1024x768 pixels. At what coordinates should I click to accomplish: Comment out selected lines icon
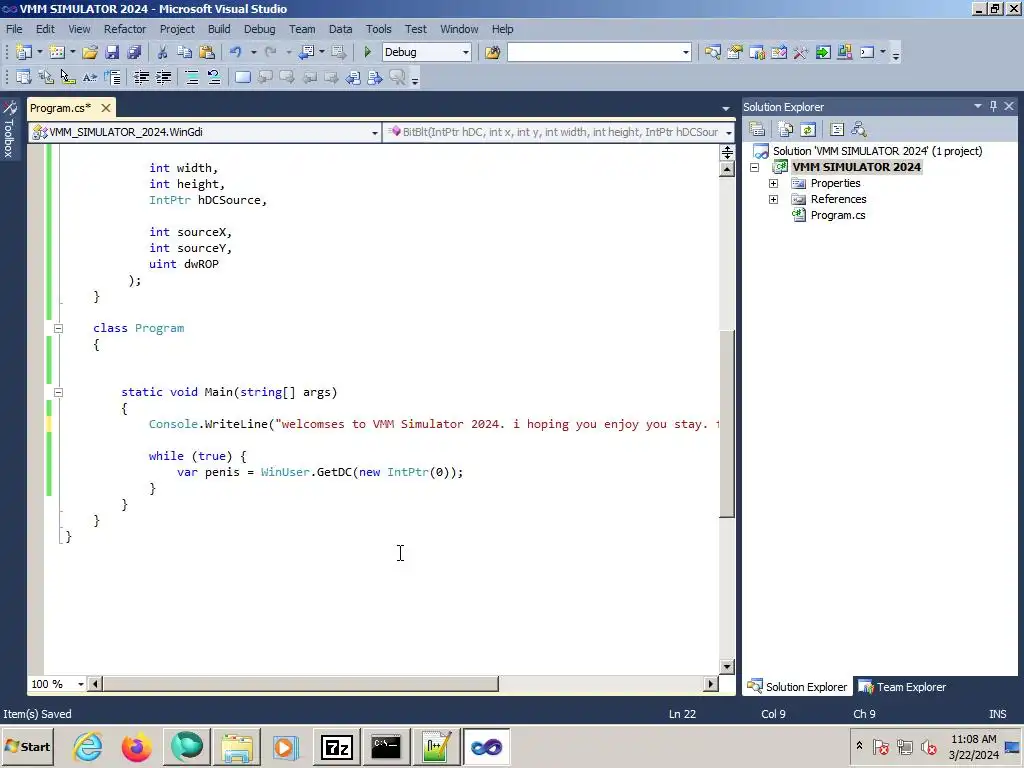click(x=191, y=78)
